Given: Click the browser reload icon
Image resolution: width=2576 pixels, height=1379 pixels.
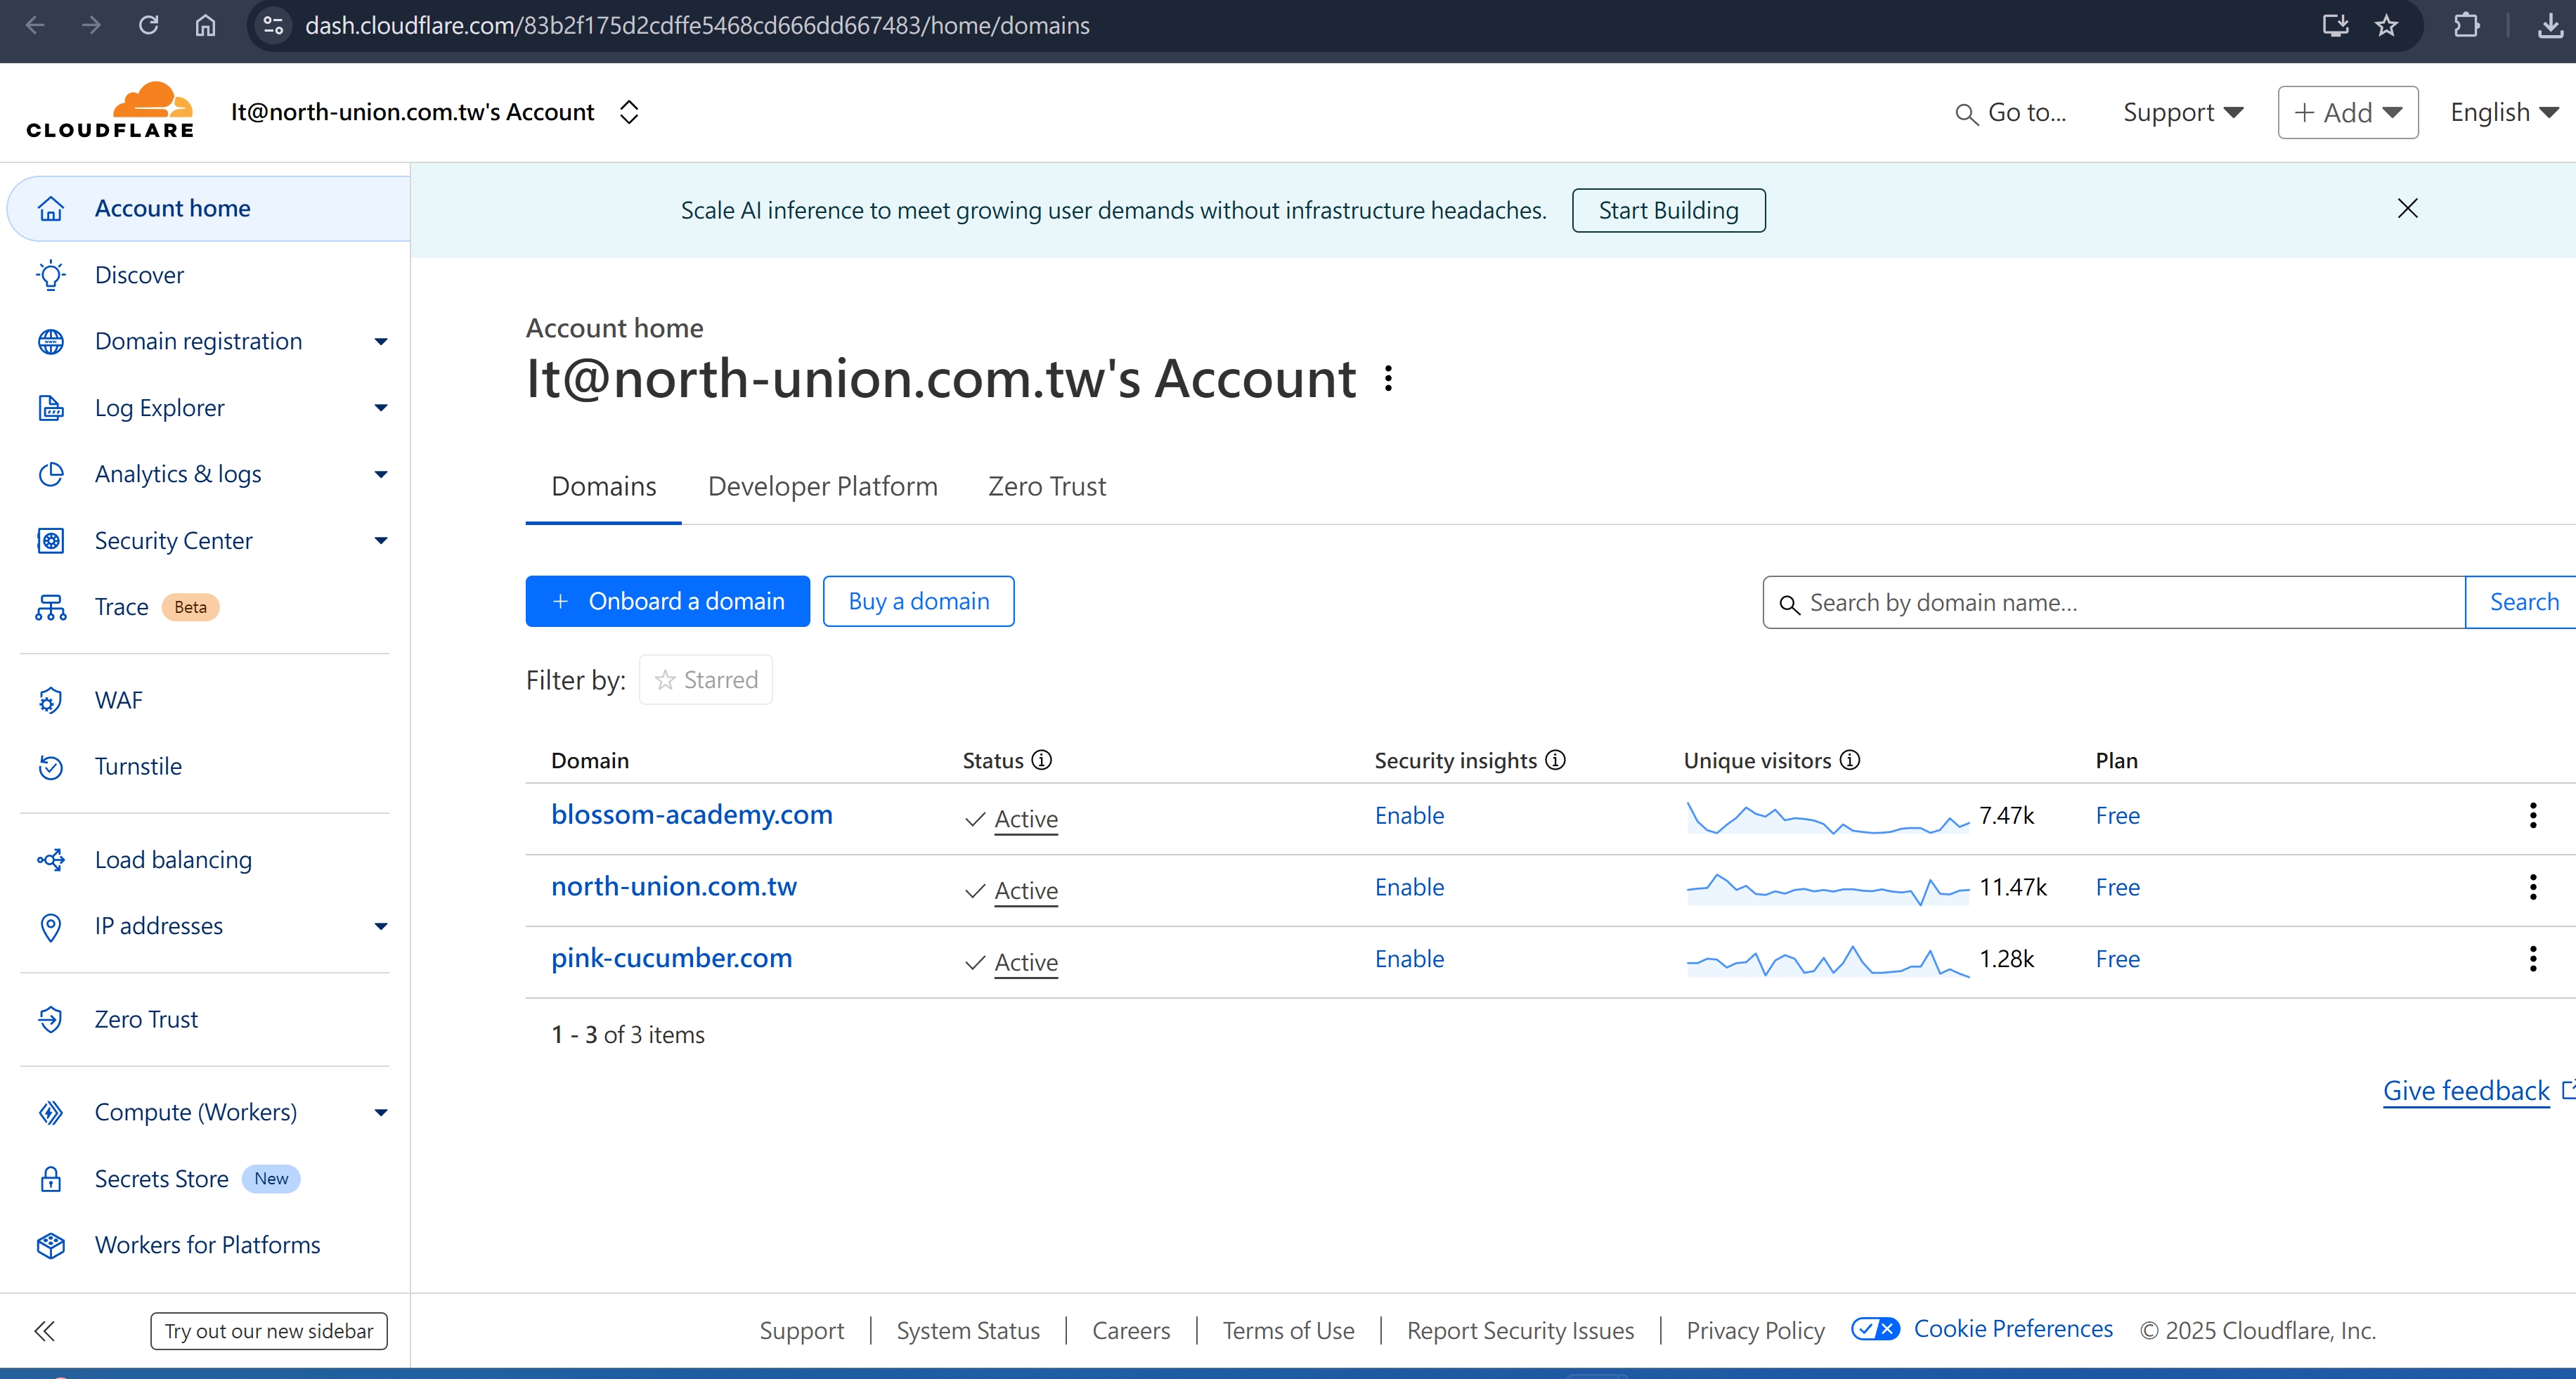Looking at the screenshot, I should tap(148, 25).
